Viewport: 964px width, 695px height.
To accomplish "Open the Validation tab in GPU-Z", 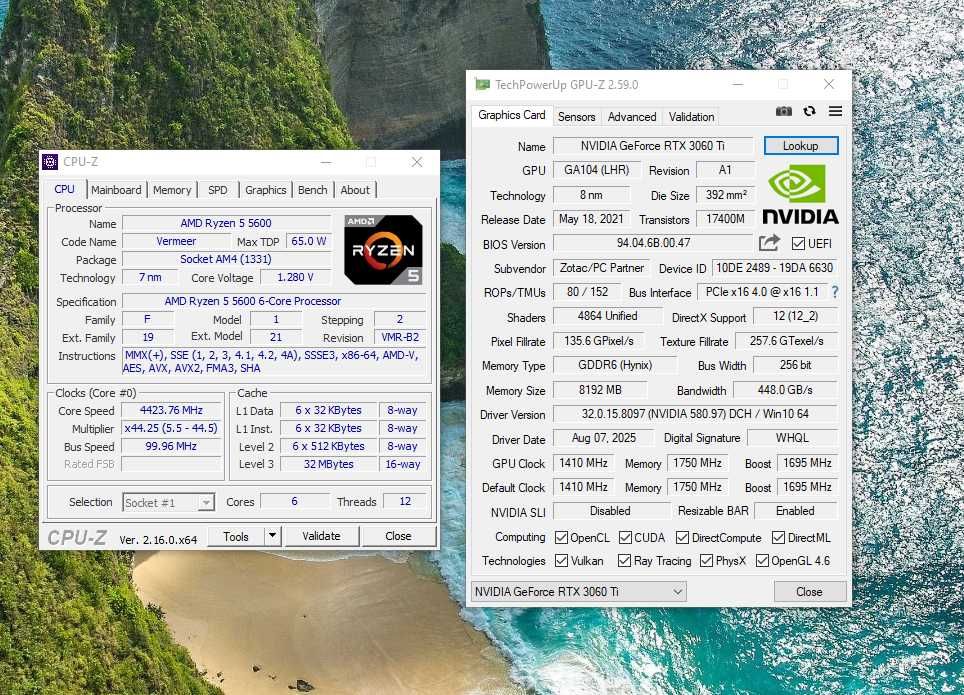I will click(692, 117).
